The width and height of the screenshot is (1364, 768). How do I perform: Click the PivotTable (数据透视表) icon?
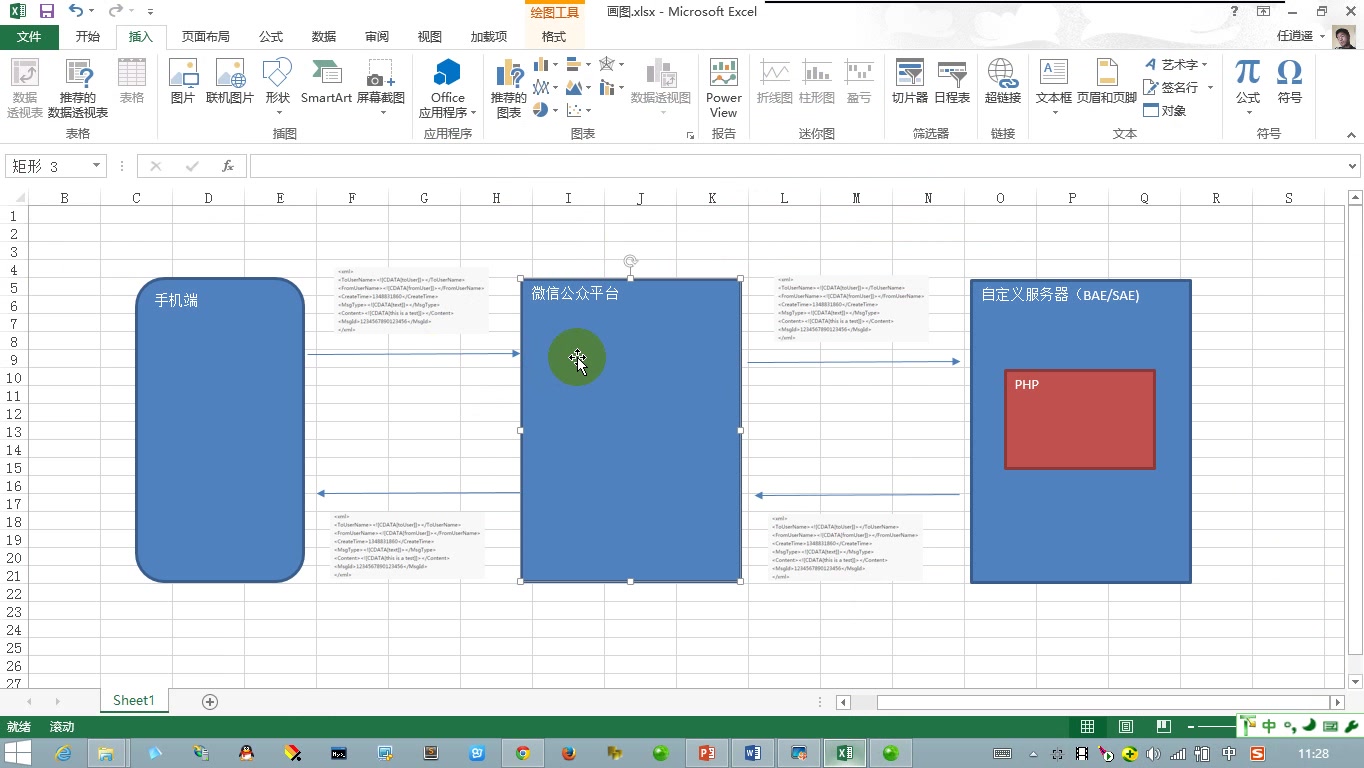tap(24, 88)
